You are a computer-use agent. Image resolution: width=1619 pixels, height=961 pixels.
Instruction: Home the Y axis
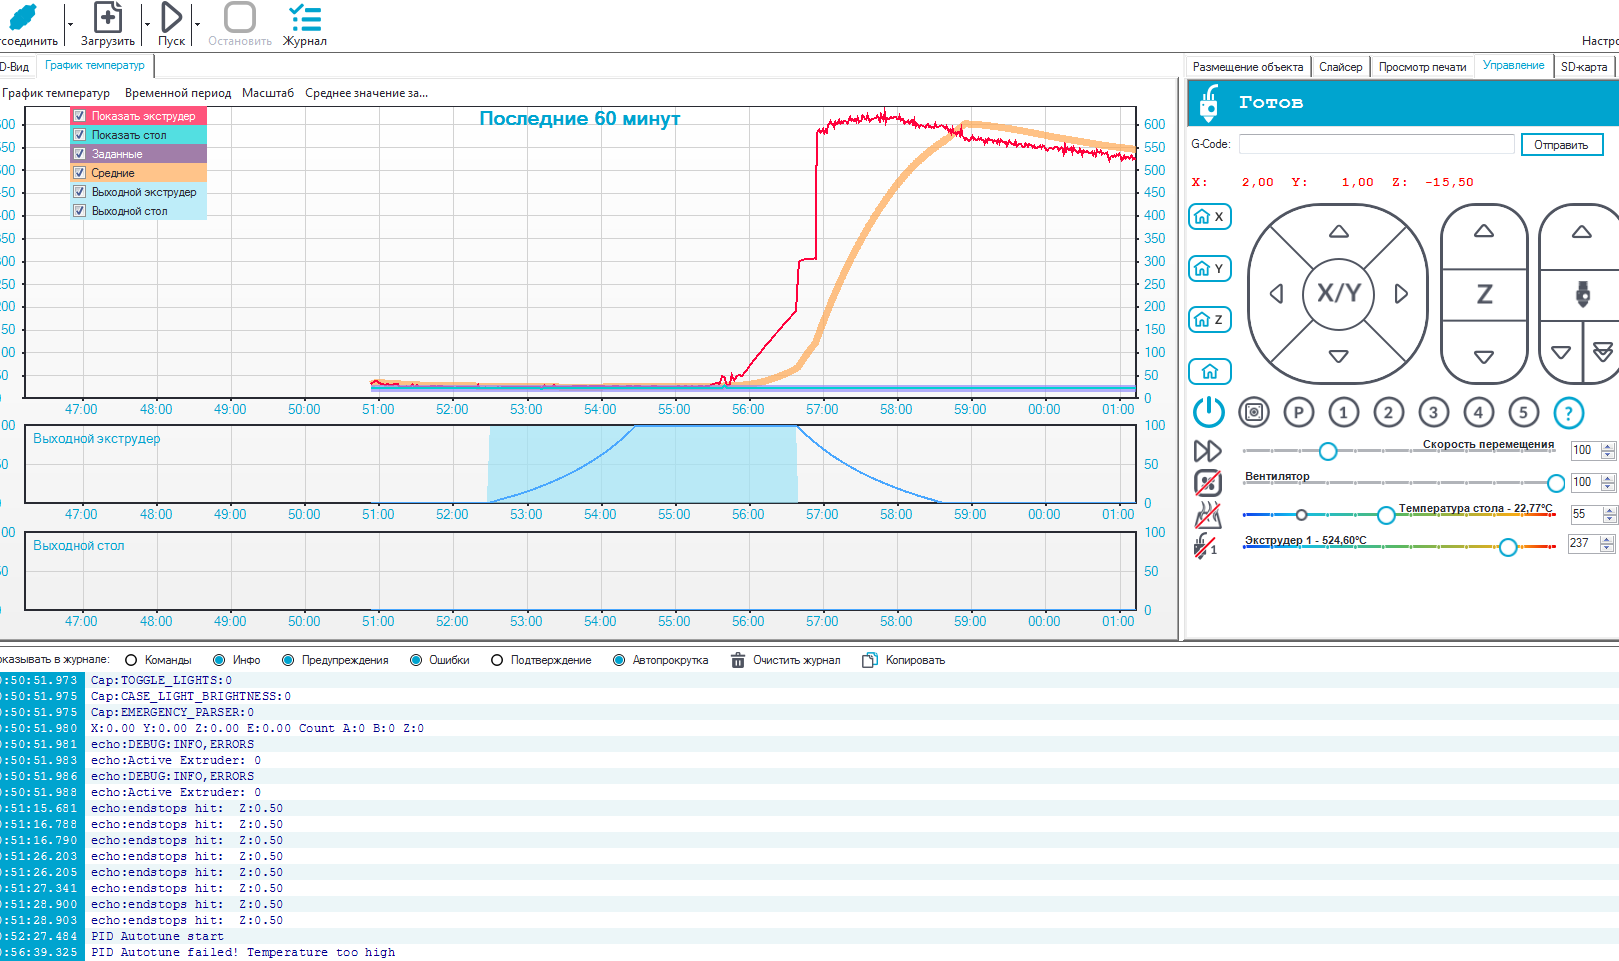click(1209, 269)
